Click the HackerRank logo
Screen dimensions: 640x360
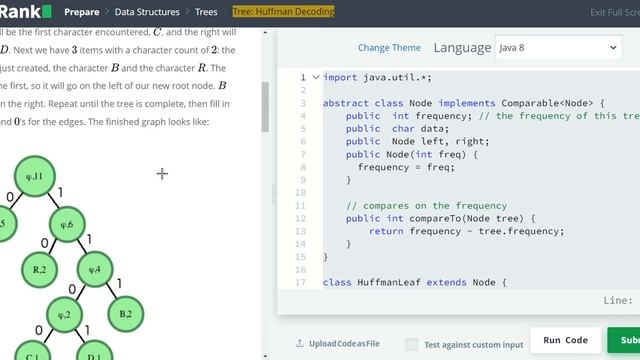coord(25,11)
